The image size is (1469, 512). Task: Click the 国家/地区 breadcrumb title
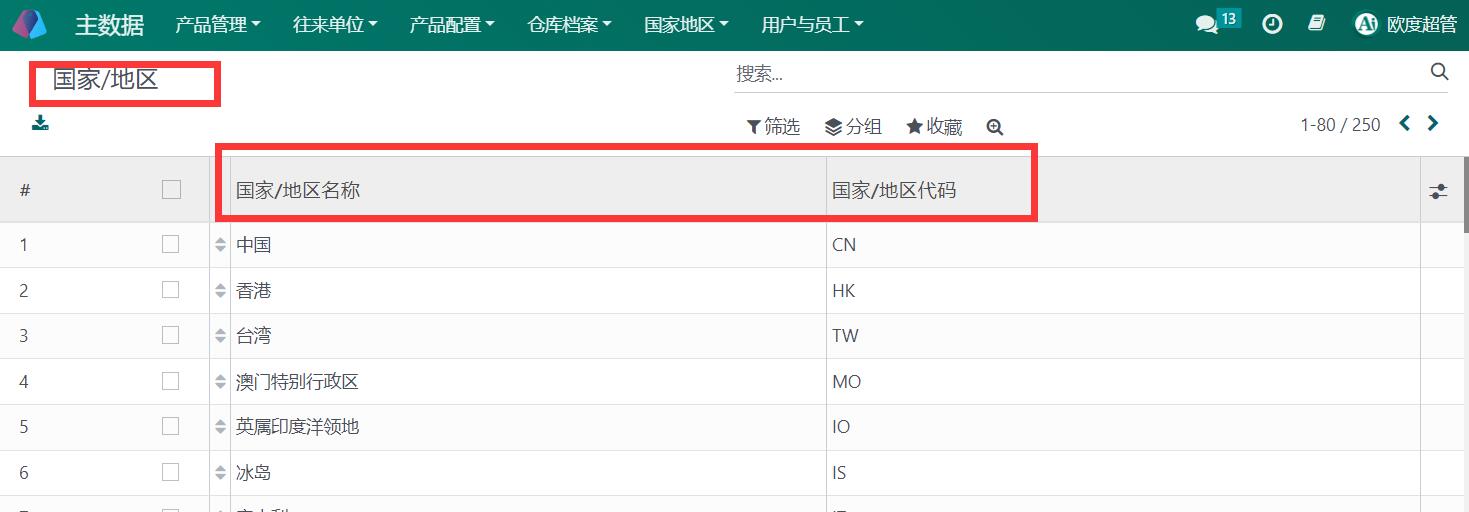tap(106, 80)
